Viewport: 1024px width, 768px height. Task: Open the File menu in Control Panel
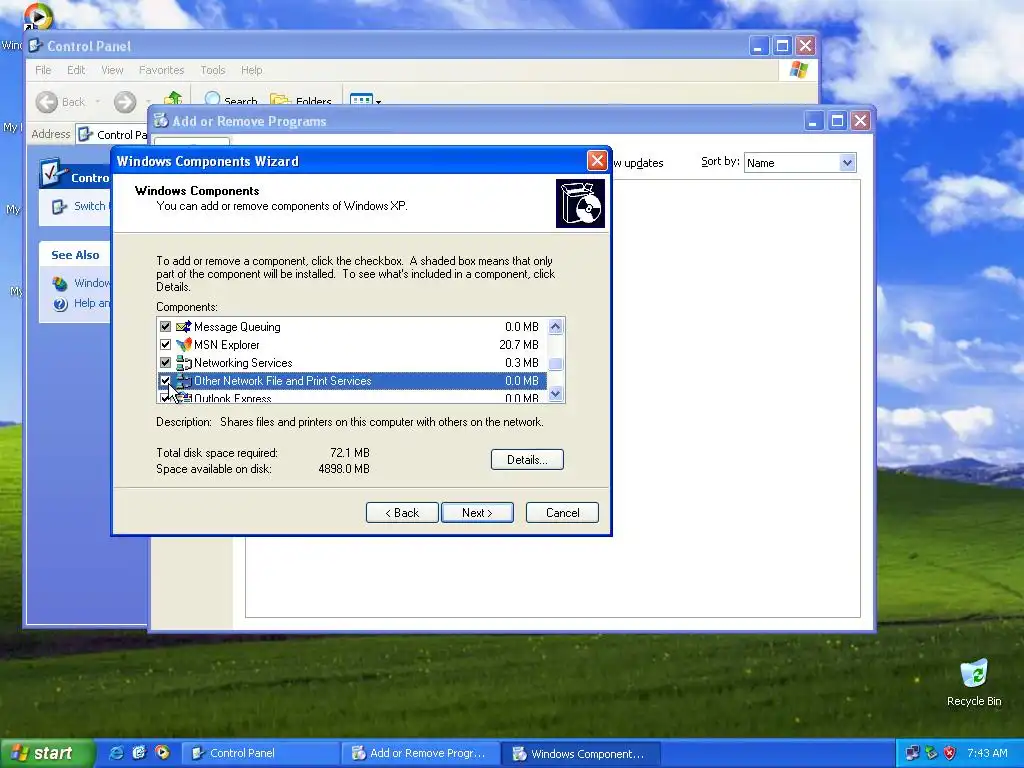point(43,70)
